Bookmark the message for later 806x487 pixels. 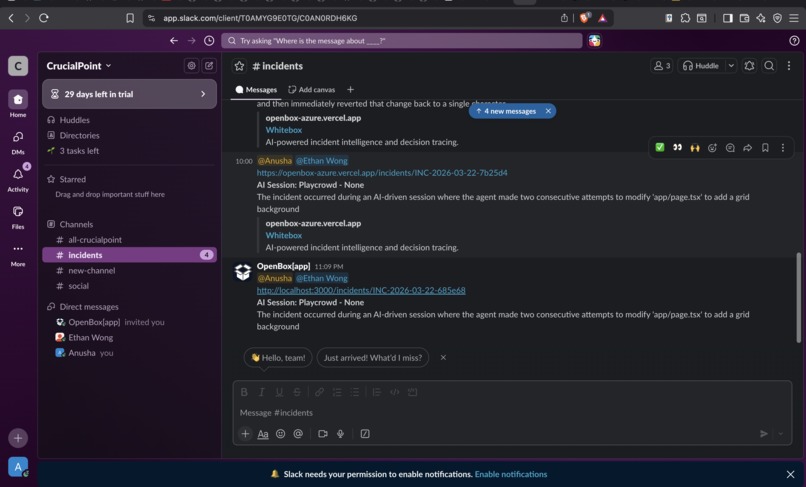click(765, 148)
